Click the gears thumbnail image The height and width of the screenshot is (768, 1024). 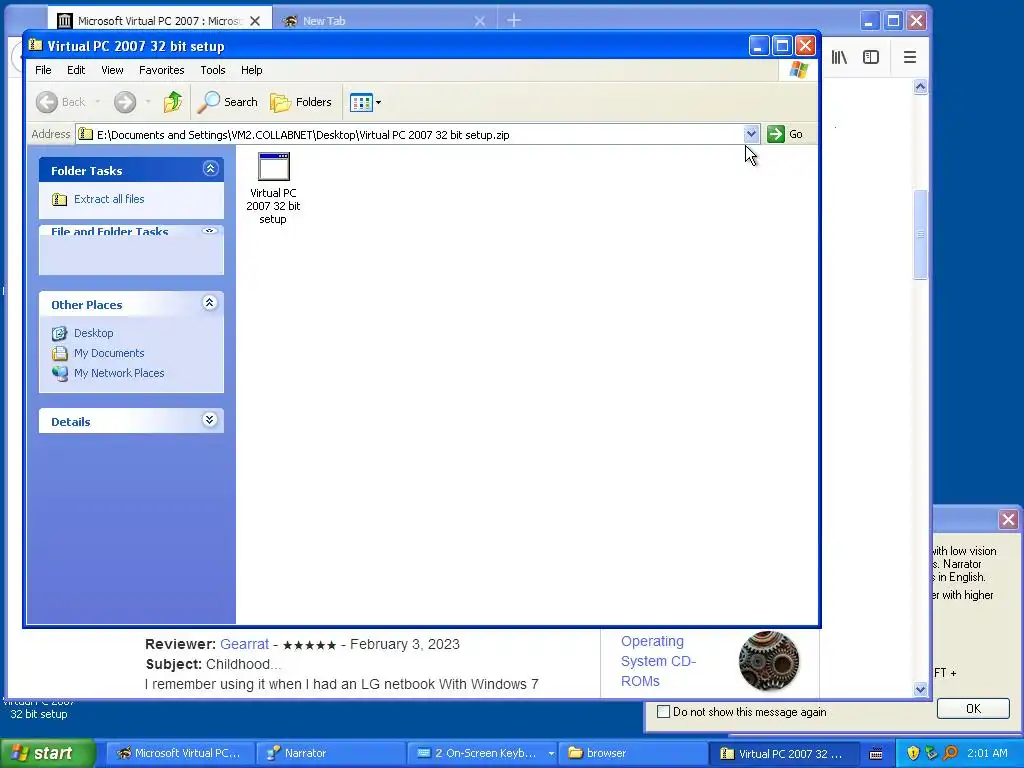tap(769, 661)
